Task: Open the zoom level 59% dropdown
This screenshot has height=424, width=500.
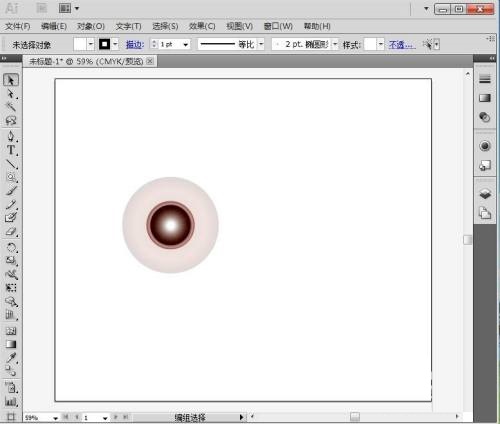Action: (x=55, y=418)
